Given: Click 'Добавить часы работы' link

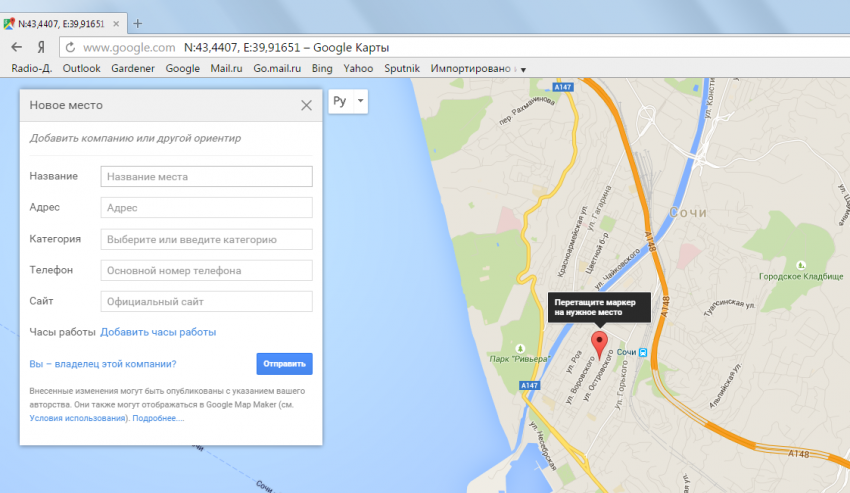Looking at the screenshot, I should click(158, 332).
